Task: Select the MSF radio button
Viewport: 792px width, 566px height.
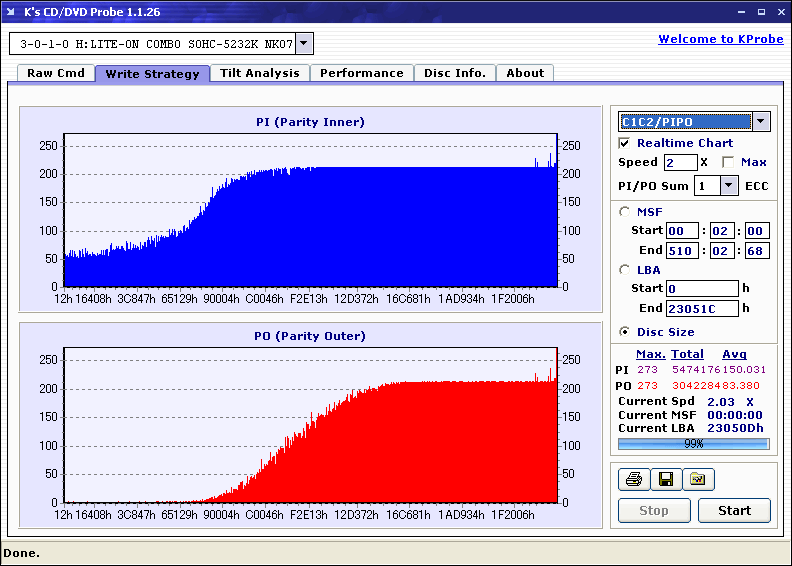Action: tap(624, 212)
